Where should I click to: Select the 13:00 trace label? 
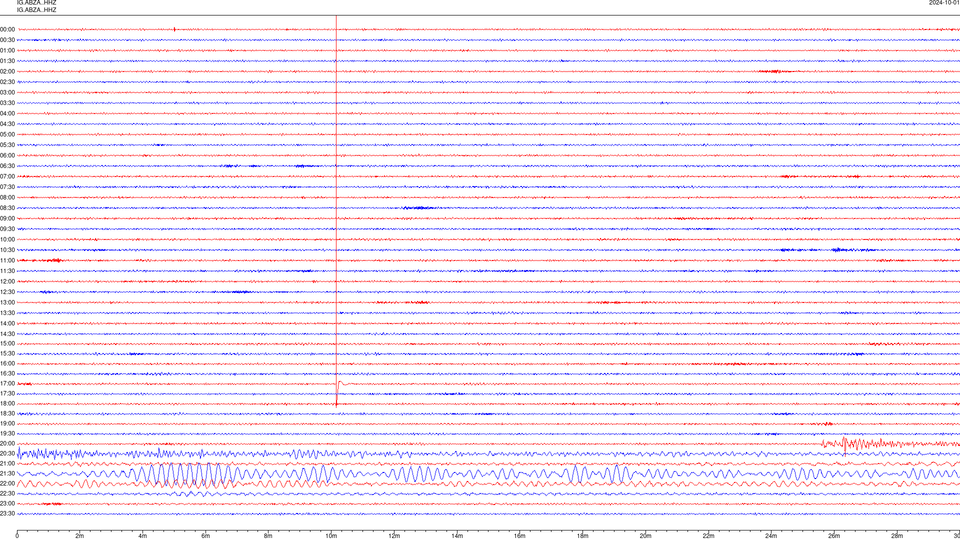tap(7, 302)
